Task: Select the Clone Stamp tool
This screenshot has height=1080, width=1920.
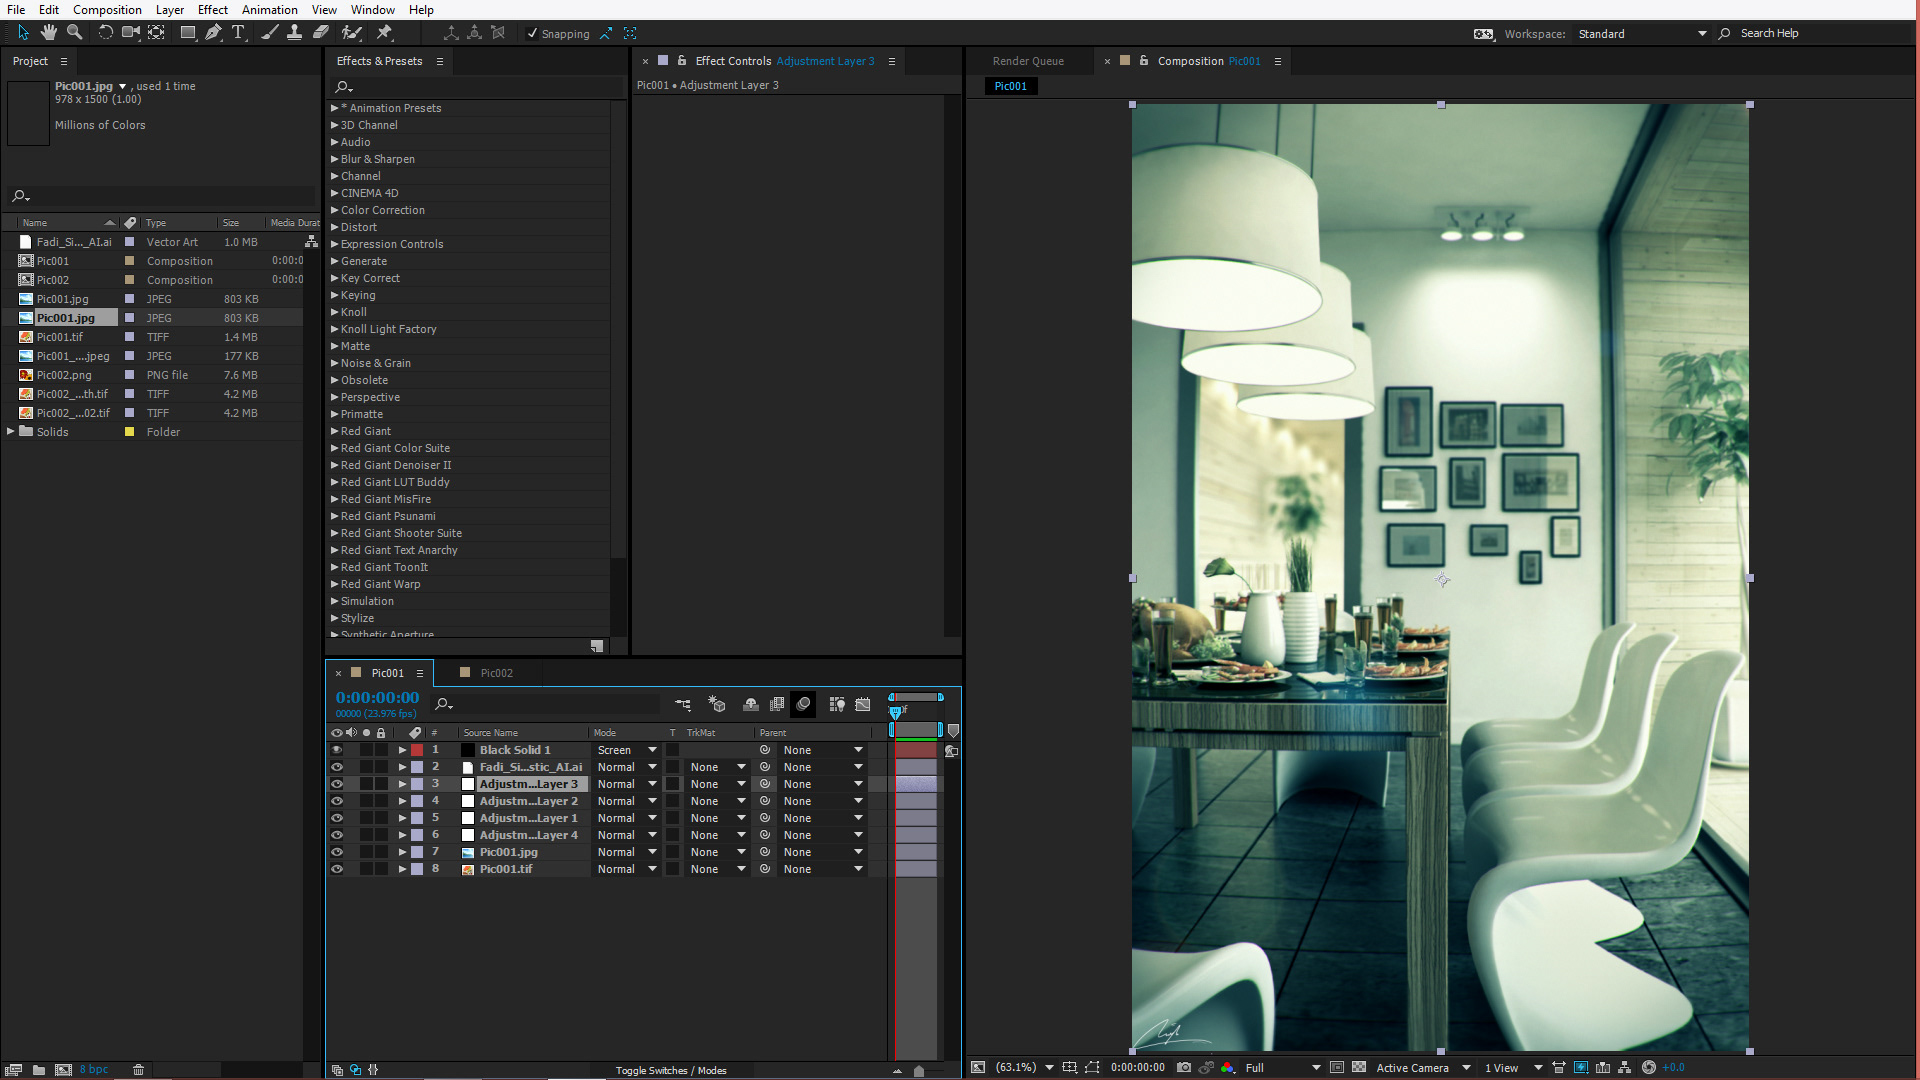Action: pos(294,33)
